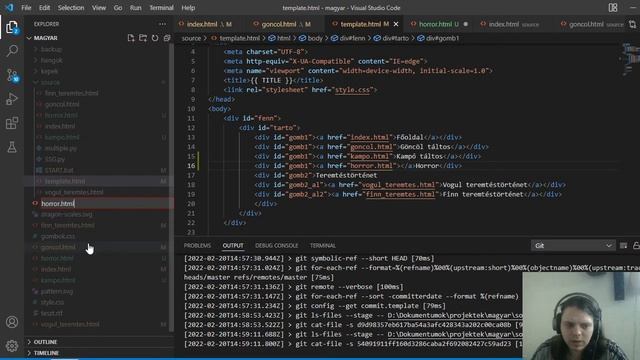Open the Explorer view in activity bar

point(12,28)
